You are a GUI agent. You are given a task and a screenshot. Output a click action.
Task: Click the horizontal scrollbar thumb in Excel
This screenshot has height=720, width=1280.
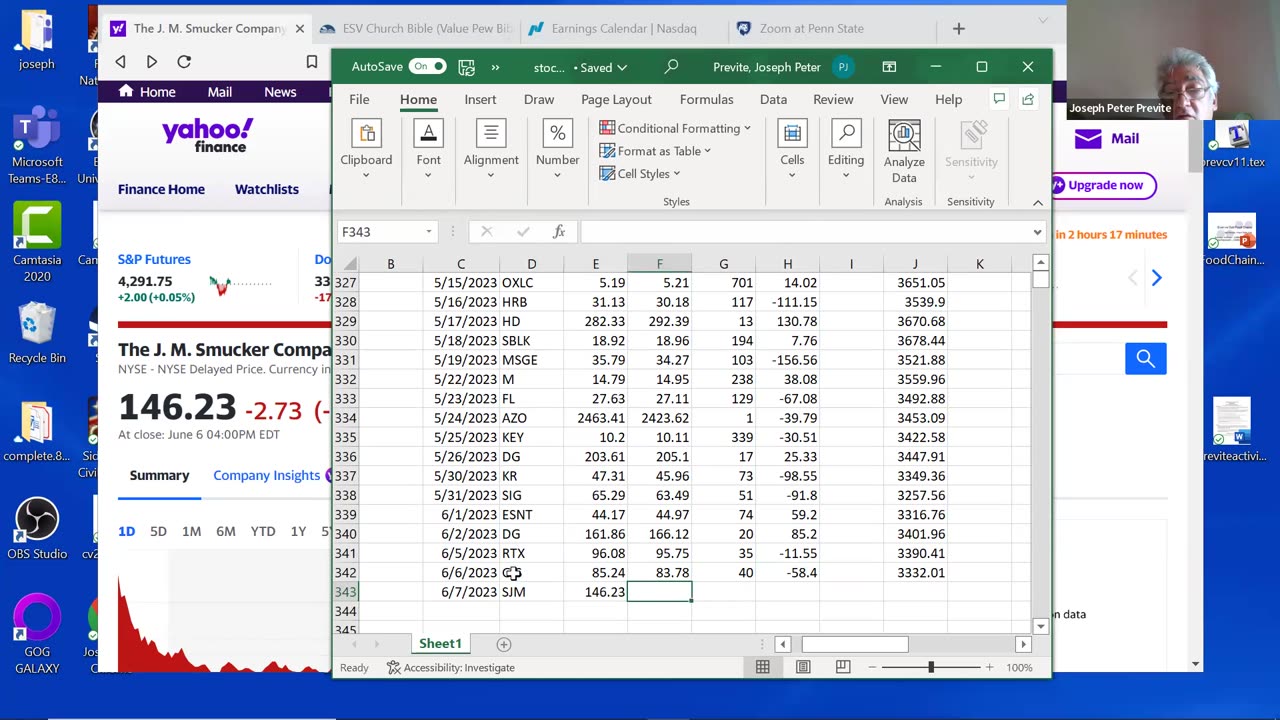[855, 645]
